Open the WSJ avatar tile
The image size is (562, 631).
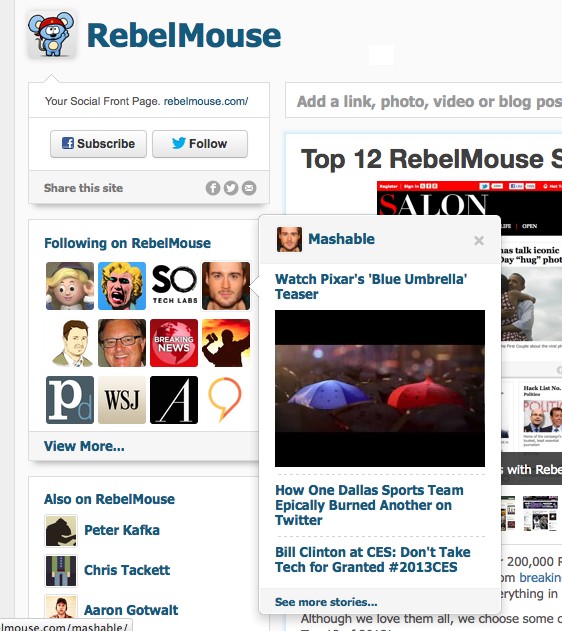click(x=122, y=400)
